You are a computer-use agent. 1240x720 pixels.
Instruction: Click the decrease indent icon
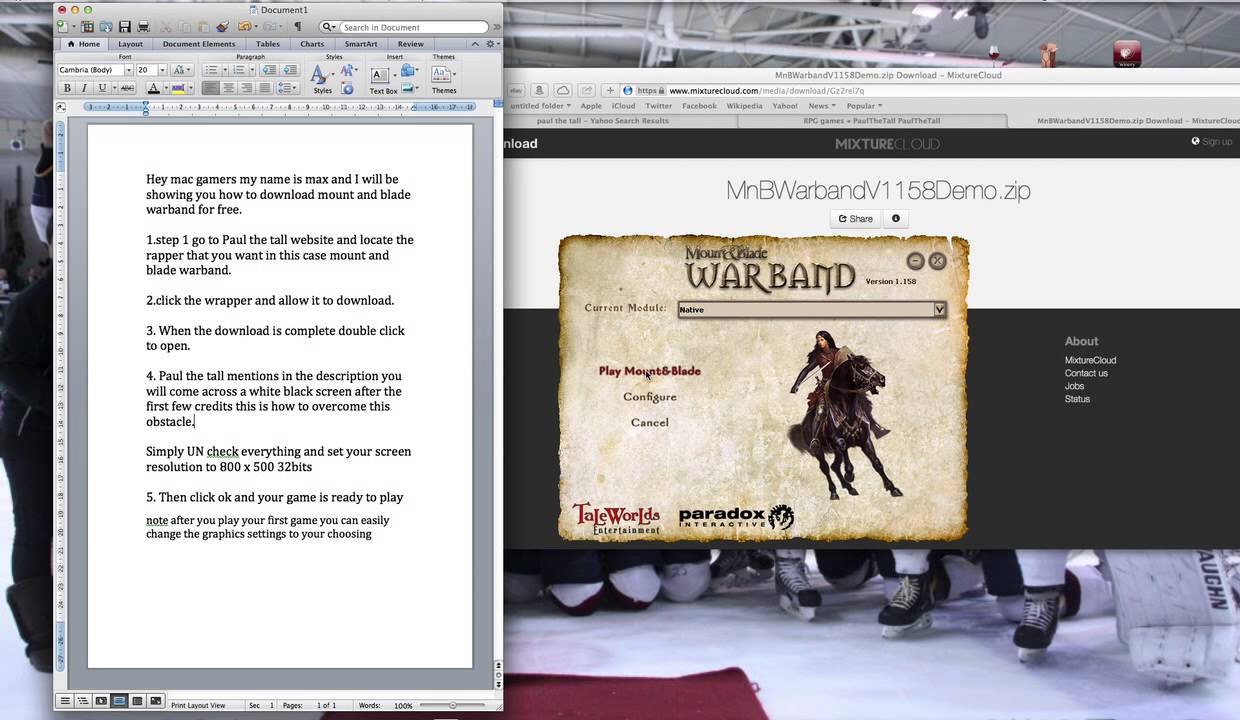pyautogui.click(x=269, y=70)
